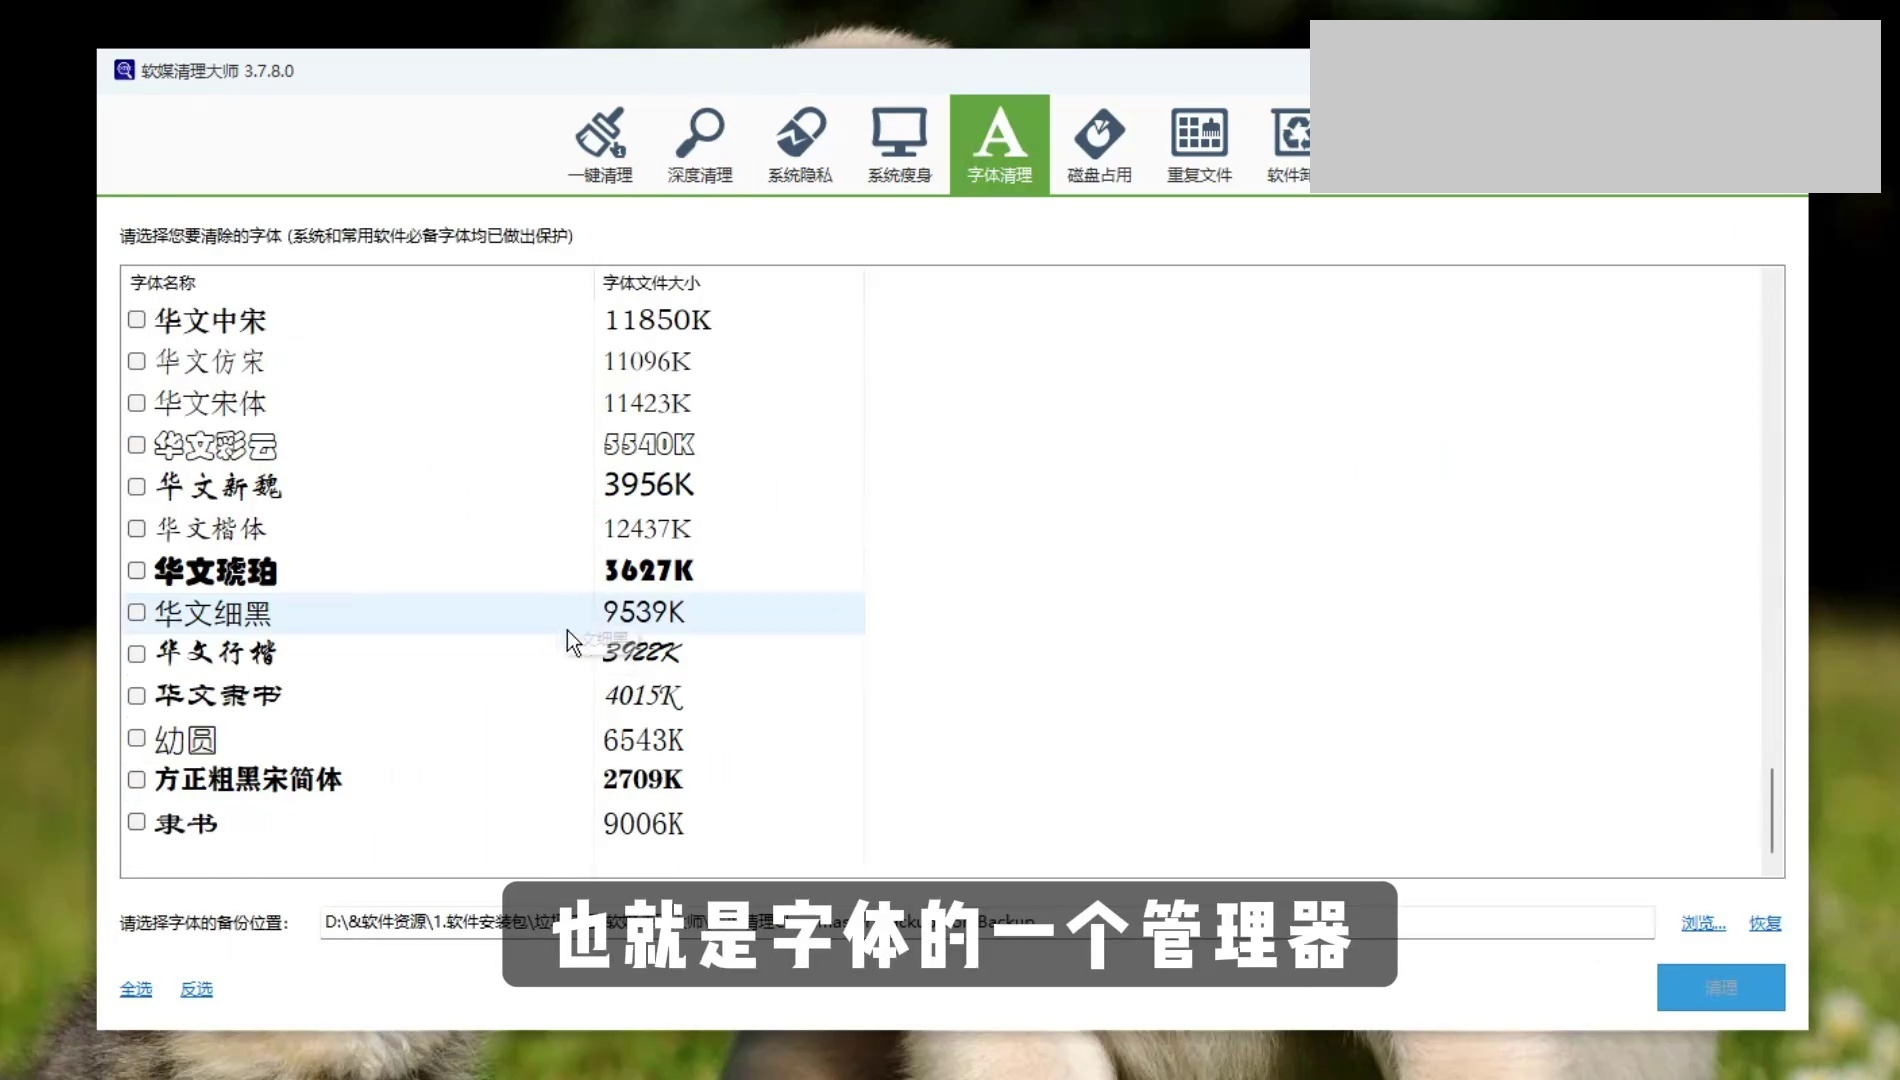Screen dimensions: 1900x1080
Task: Open the 重复文件 duplicate files tool
Action: point(1199,145)
